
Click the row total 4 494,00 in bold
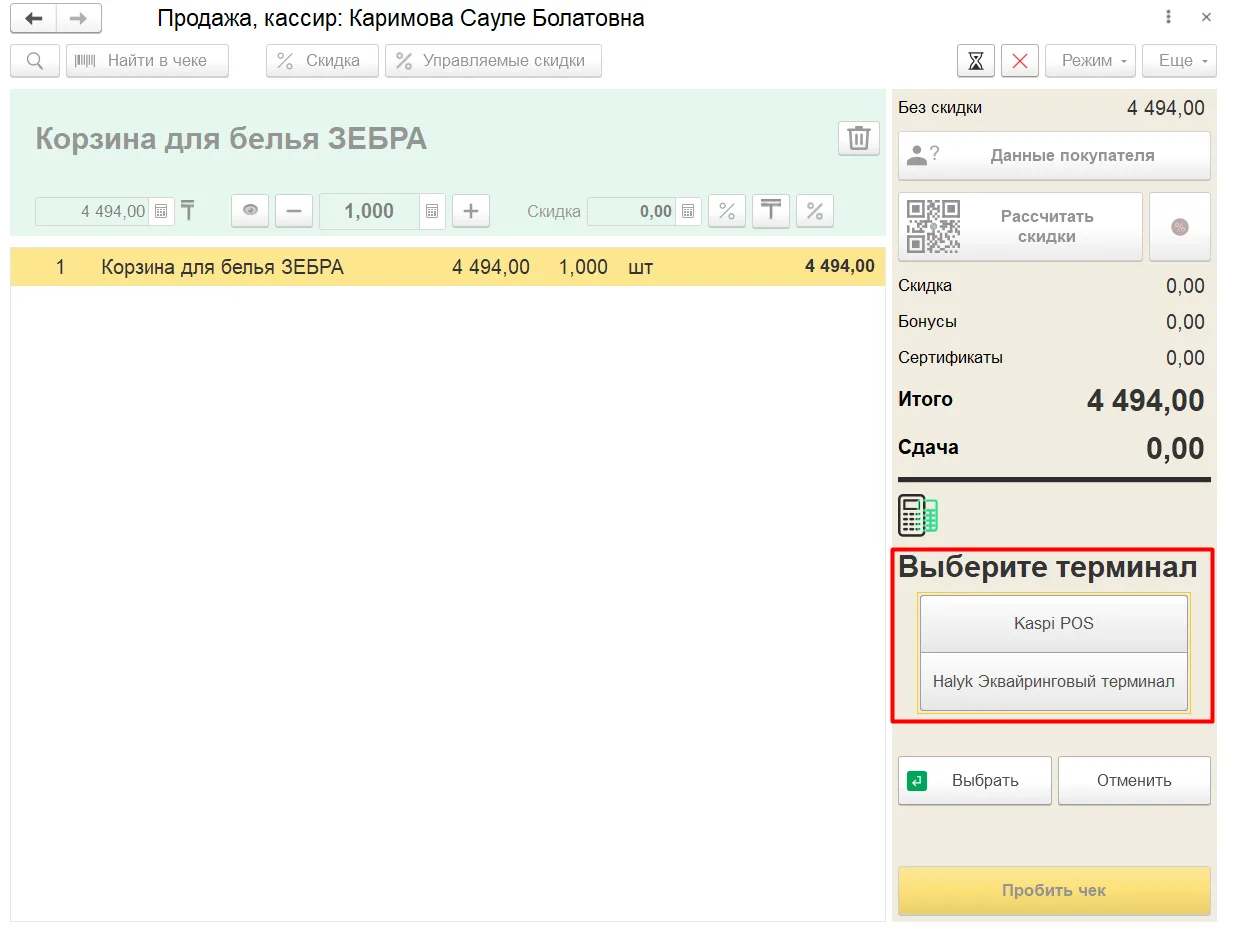[x=840, y=267]
